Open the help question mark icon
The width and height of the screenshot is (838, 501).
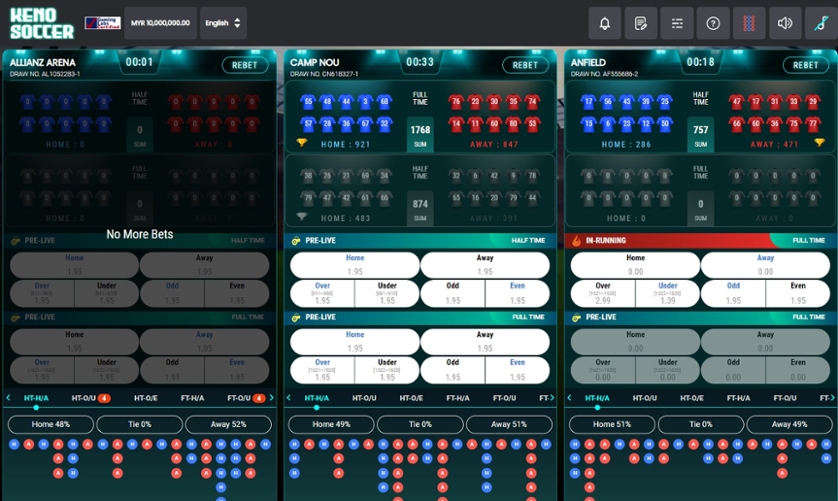click(713, 23)
